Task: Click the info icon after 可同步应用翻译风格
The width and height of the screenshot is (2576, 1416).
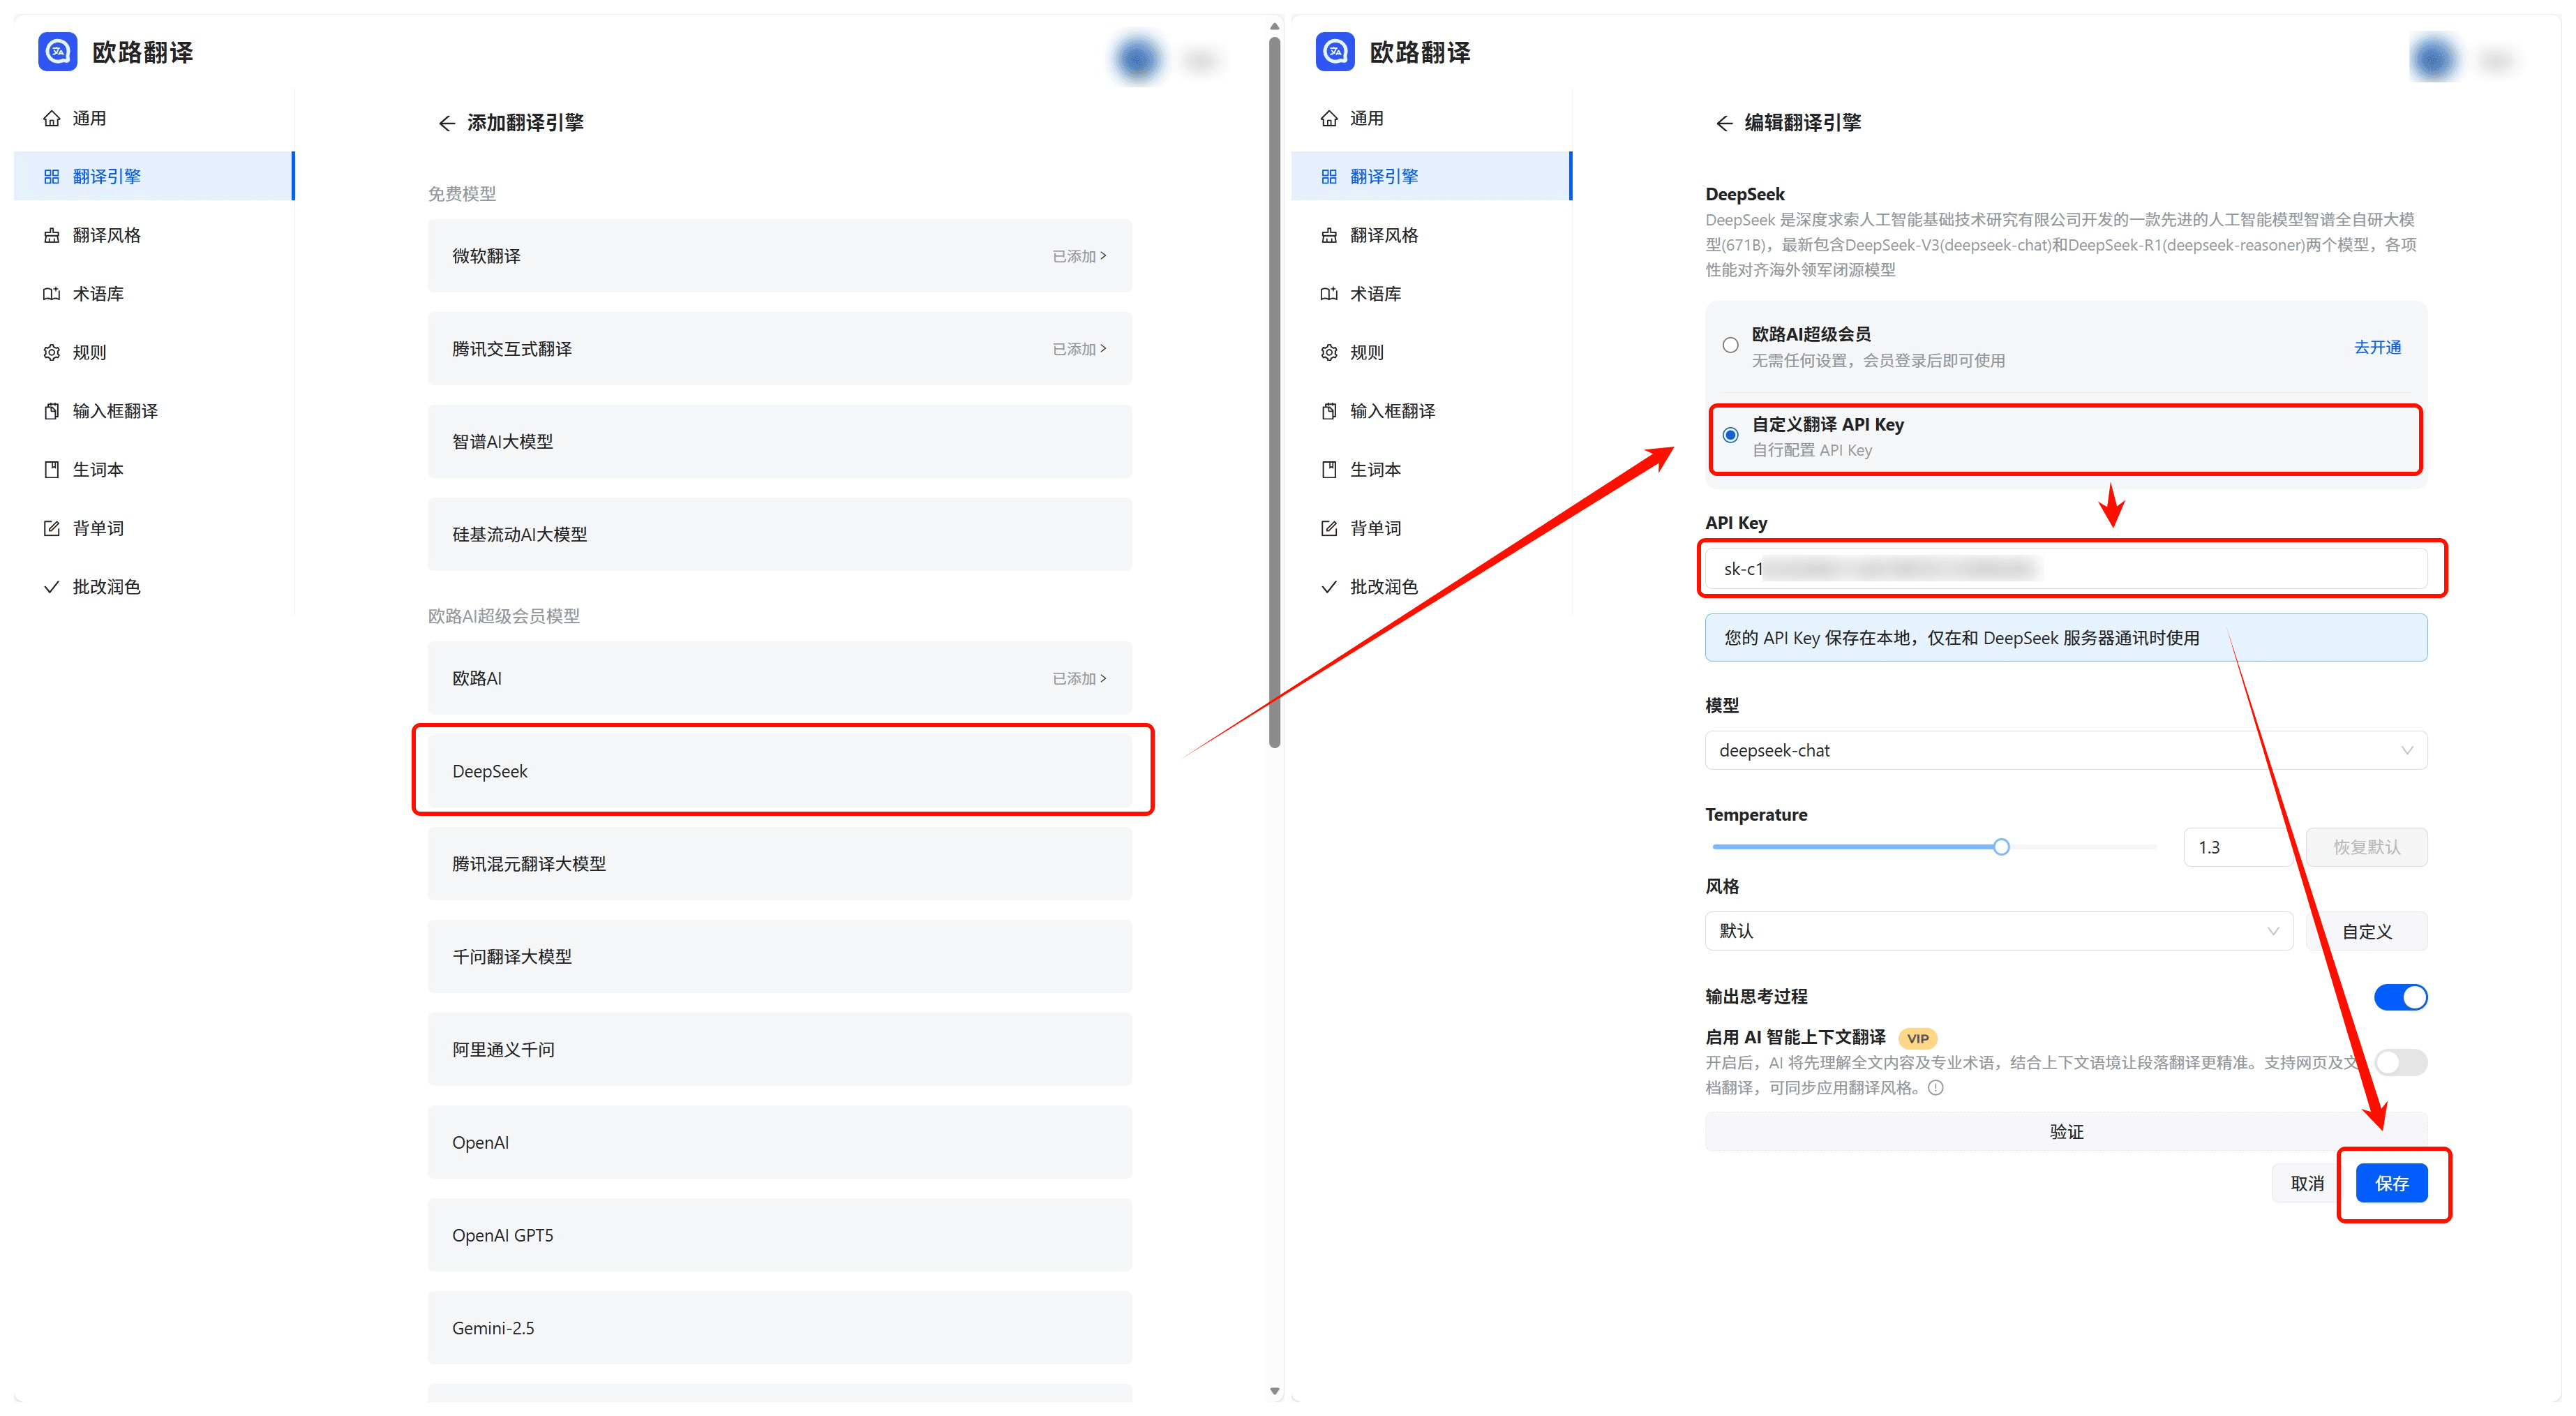Action: tap(1936, 1088)
